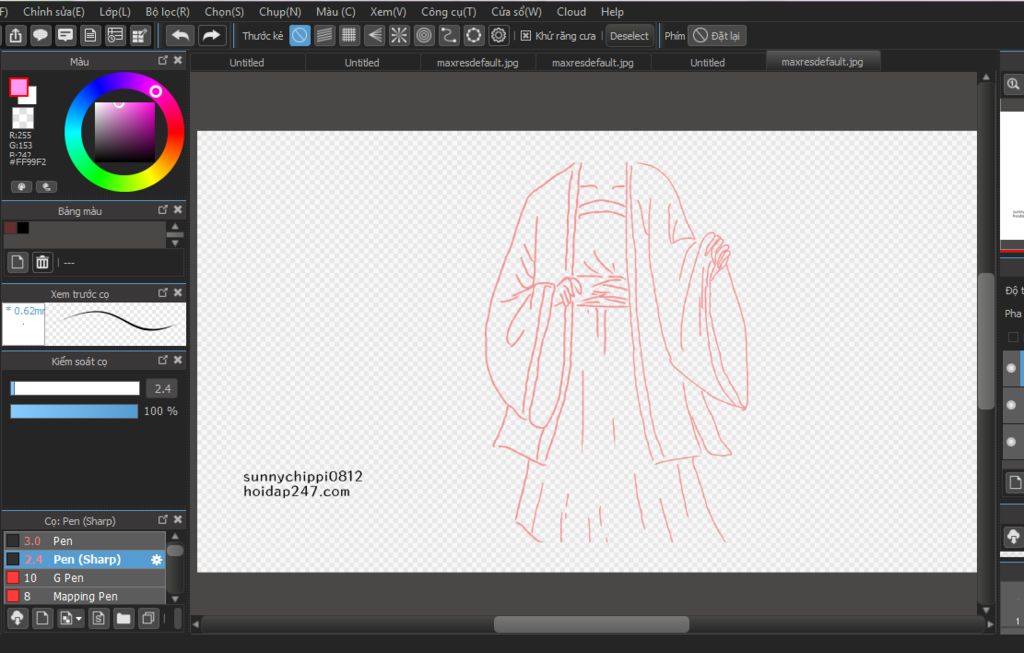Click the trash icon in Bảng màu
1024x653 pixels.
42,263
